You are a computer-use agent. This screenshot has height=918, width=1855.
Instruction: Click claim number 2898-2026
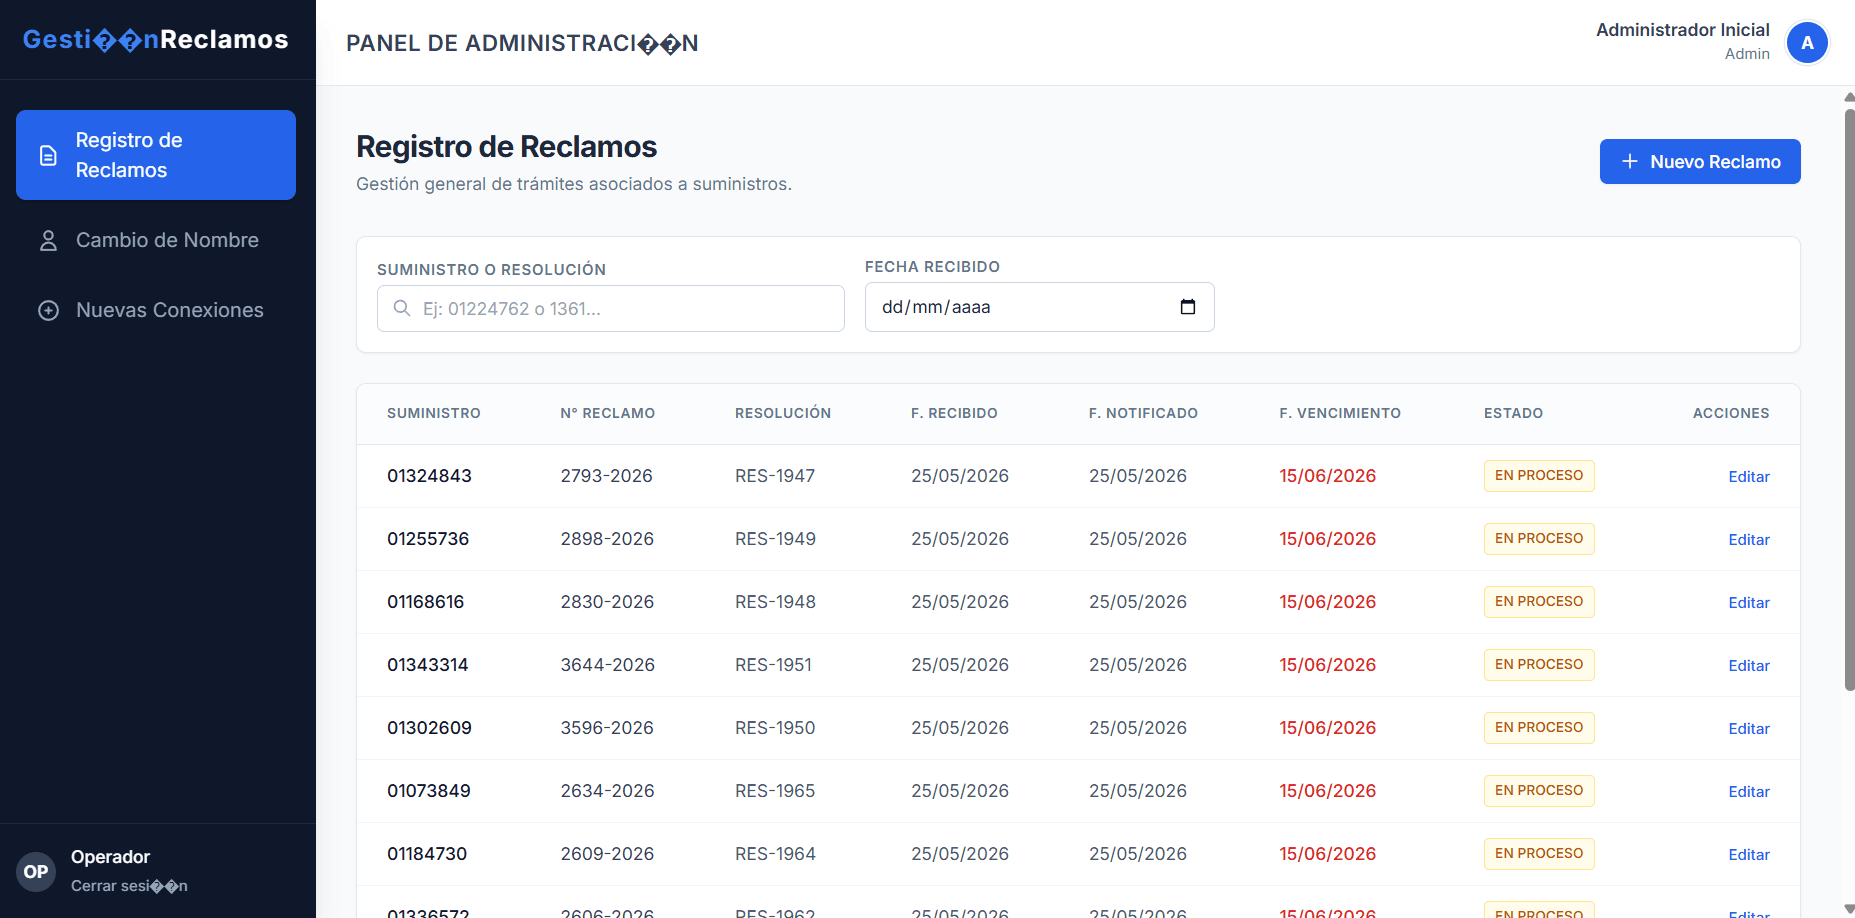[x=607, y=539]
